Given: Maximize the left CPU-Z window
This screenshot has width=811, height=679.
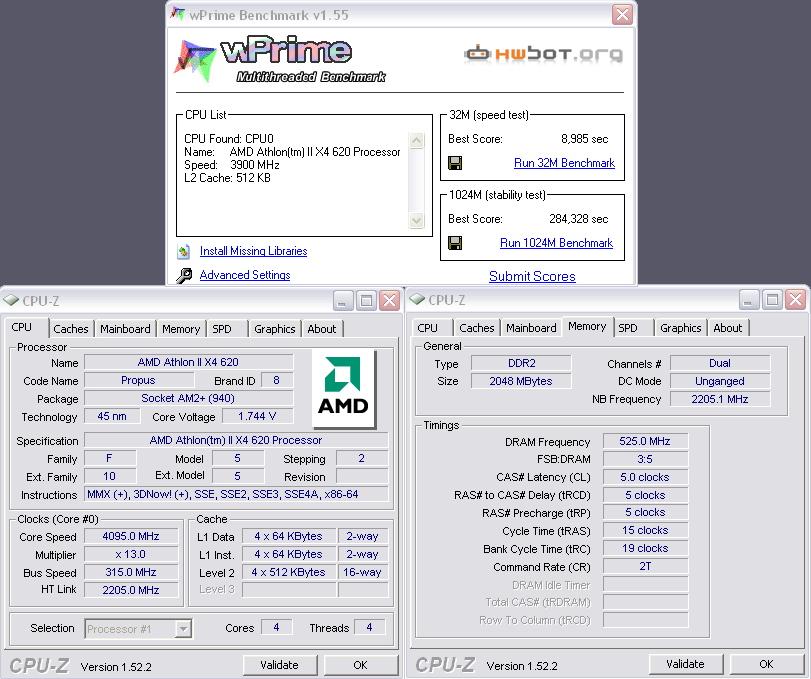Looking at the screenshot, I should (x=366, y=300).
